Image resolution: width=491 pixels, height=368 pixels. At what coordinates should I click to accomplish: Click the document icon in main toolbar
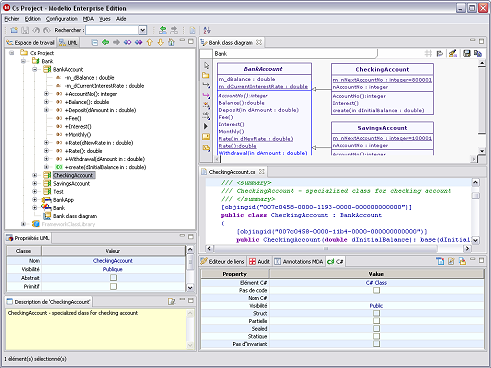click(x=192, y=30)
